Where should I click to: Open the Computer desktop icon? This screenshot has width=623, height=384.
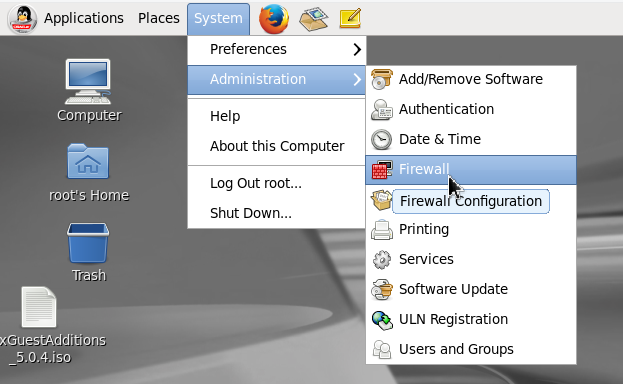[88, 82]
